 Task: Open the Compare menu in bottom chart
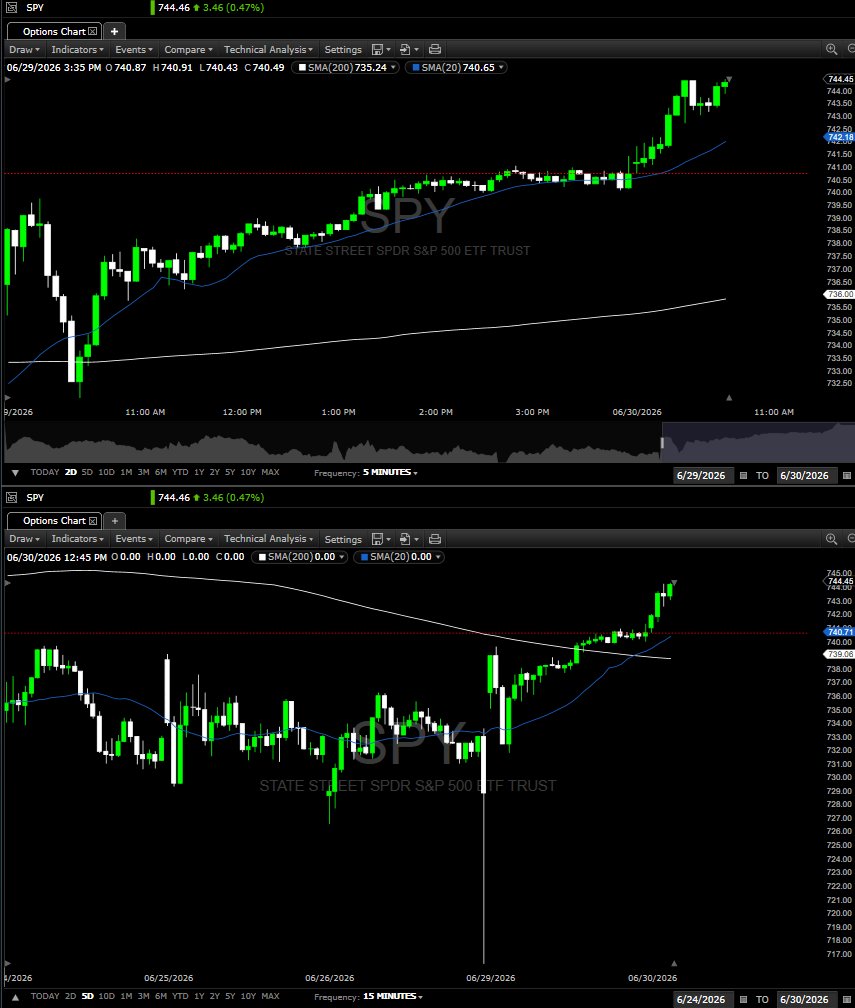click(x=188, y=539)
